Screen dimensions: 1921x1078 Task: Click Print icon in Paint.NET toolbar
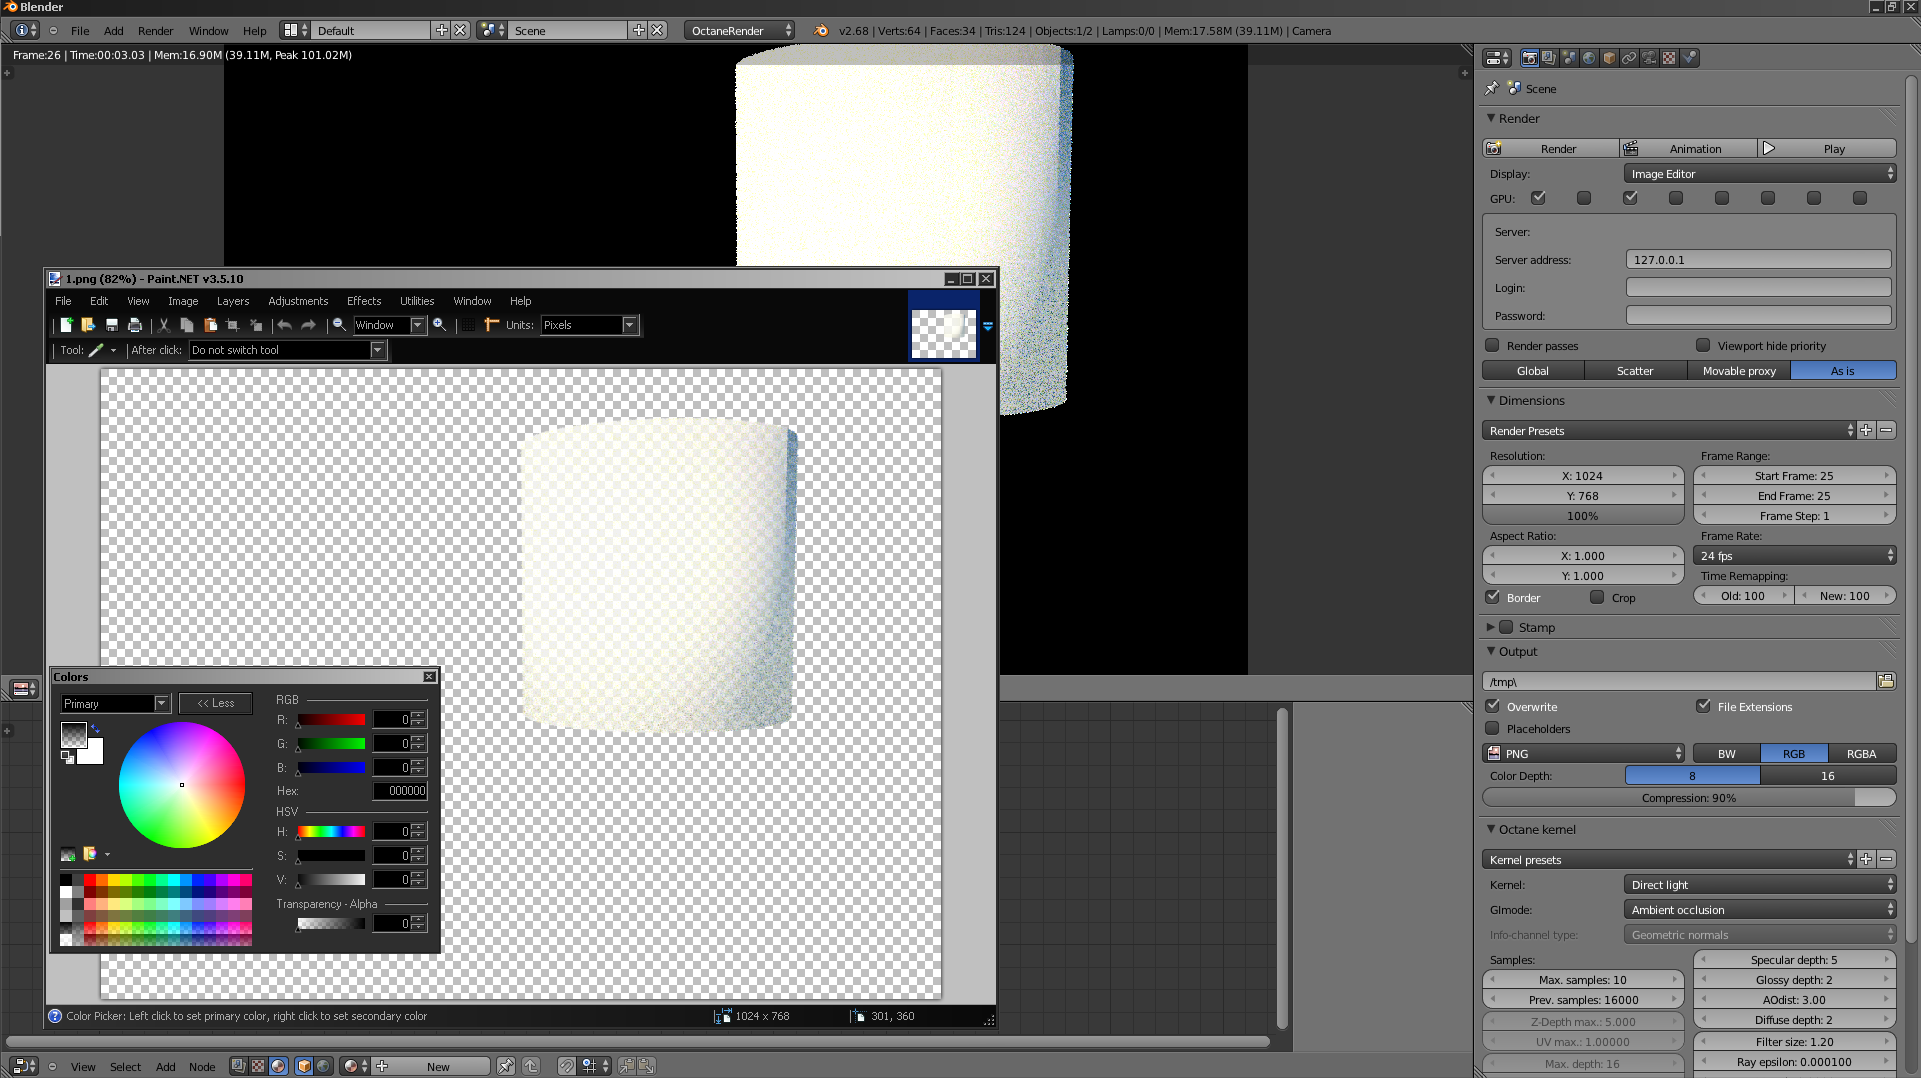coord(135,325)
